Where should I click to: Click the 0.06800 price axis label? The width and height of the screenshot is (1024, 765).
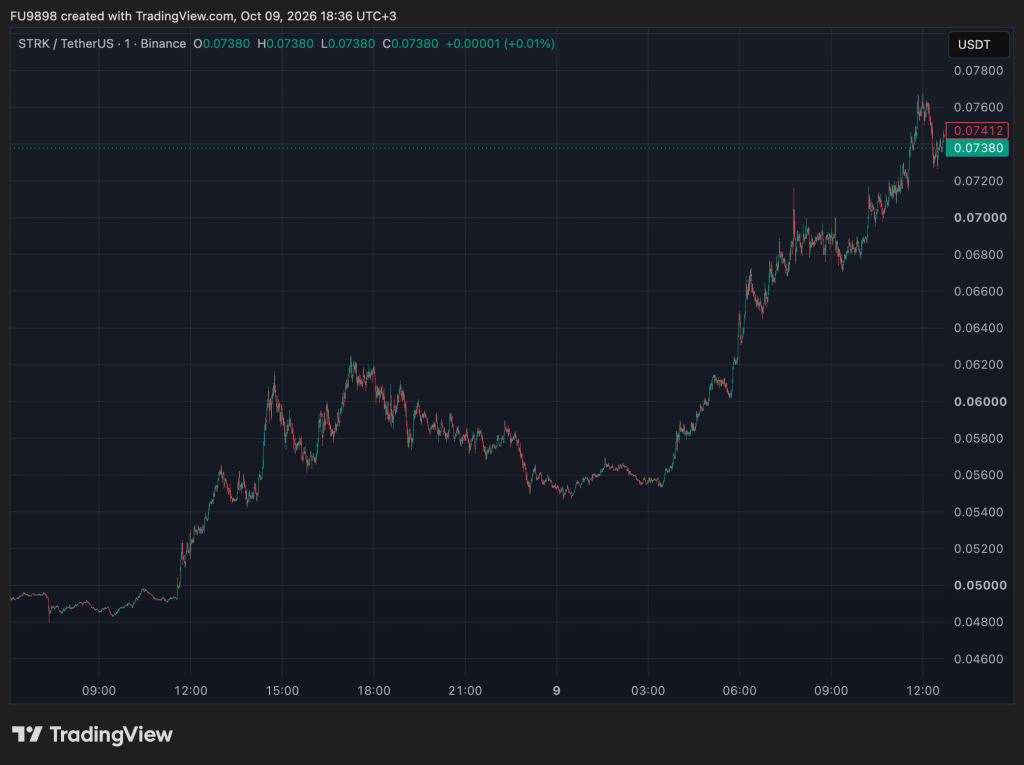tap(978, 255)
